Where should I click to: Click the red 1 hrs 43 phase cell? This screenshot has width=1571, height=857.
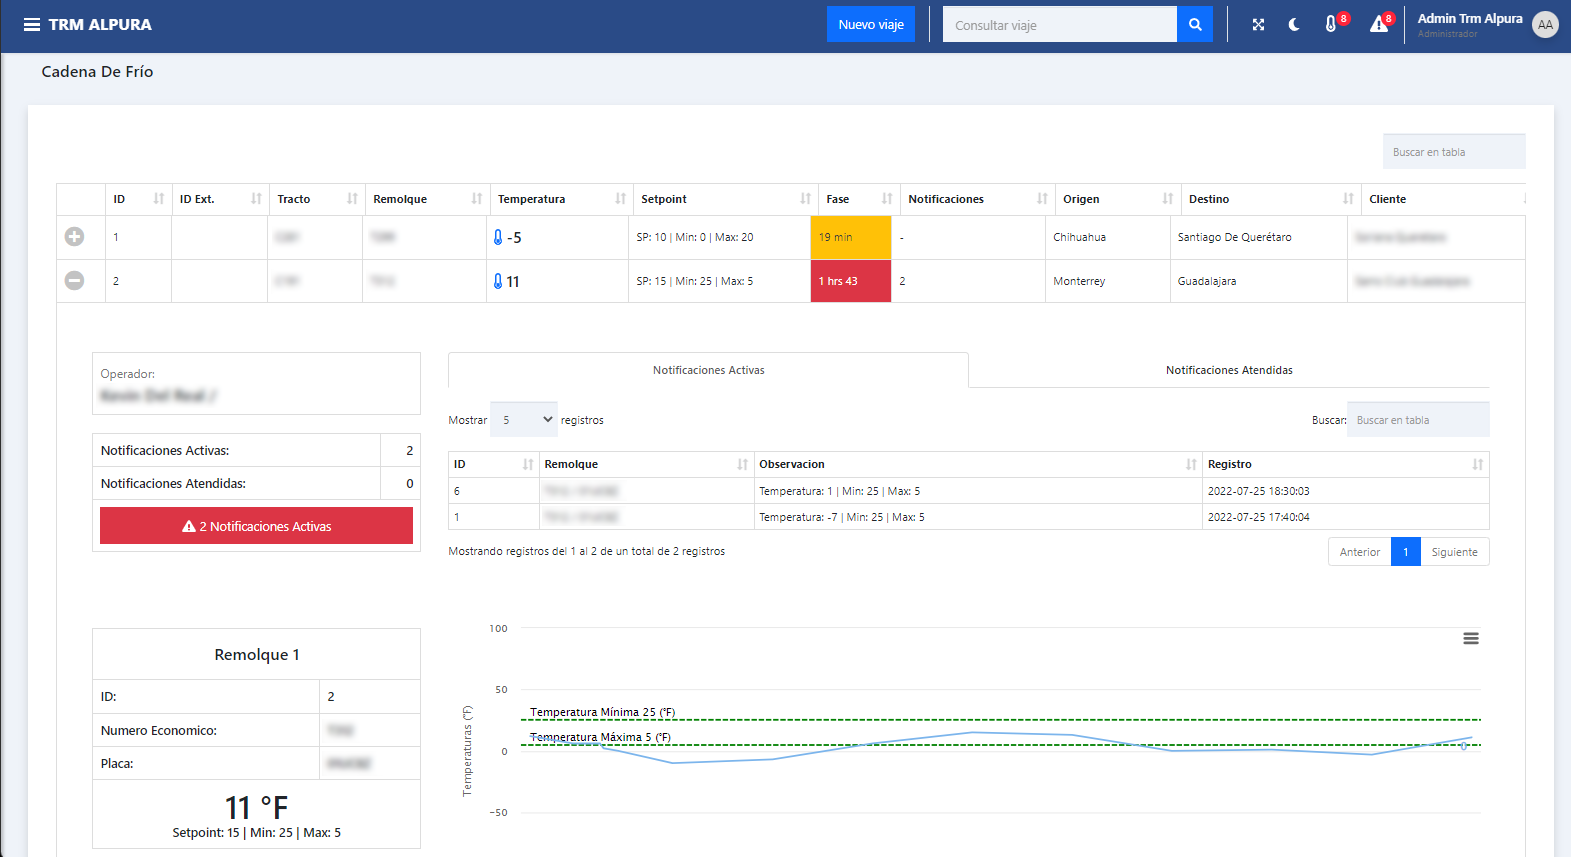[850, 281]
